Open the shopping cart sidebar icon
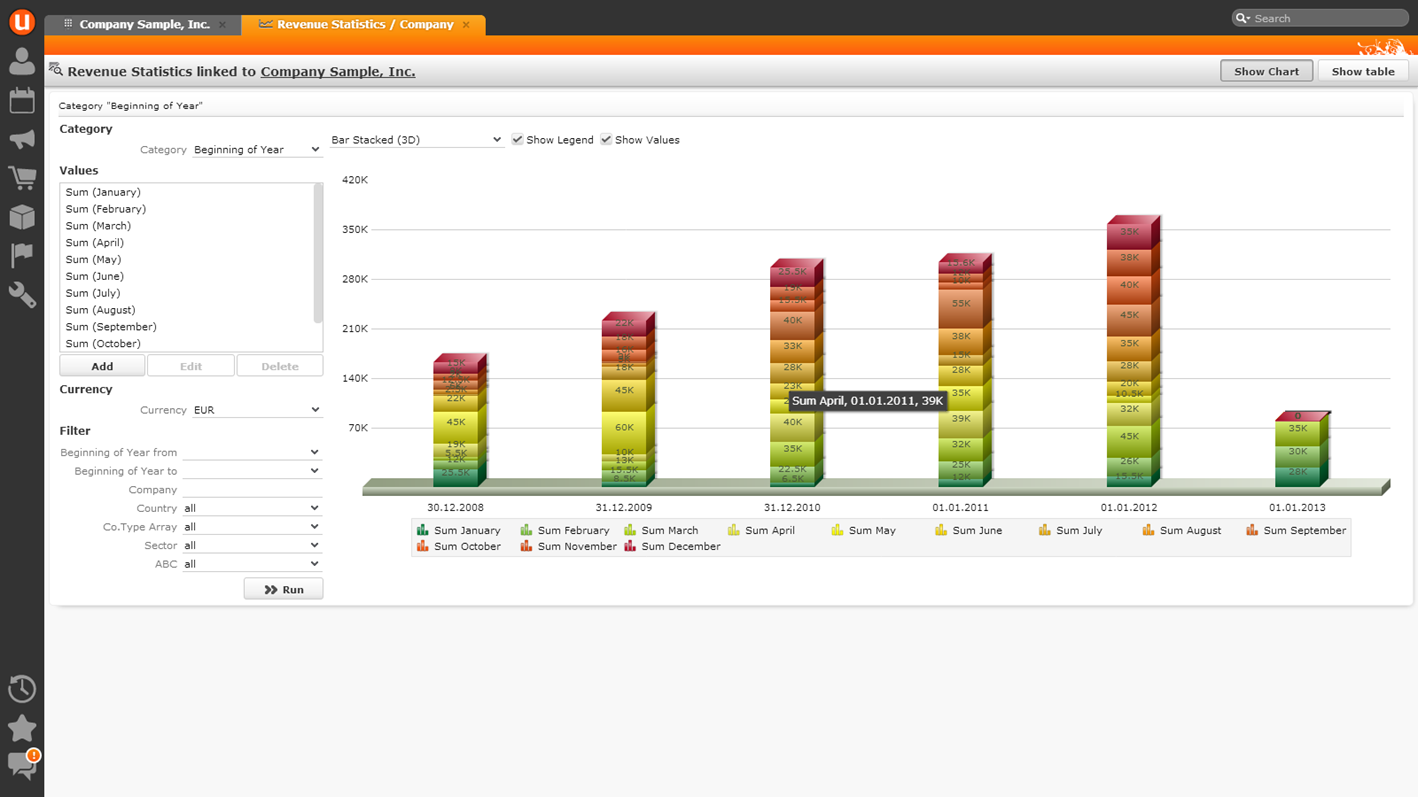This screenshot has height=797, width=1418. [21, 178]
